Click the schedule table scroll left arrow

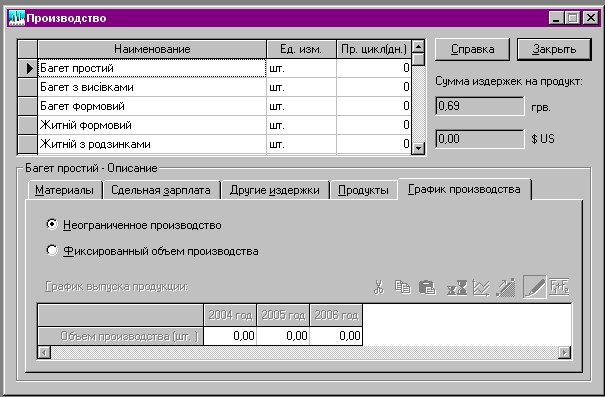[x=44, y=352]
